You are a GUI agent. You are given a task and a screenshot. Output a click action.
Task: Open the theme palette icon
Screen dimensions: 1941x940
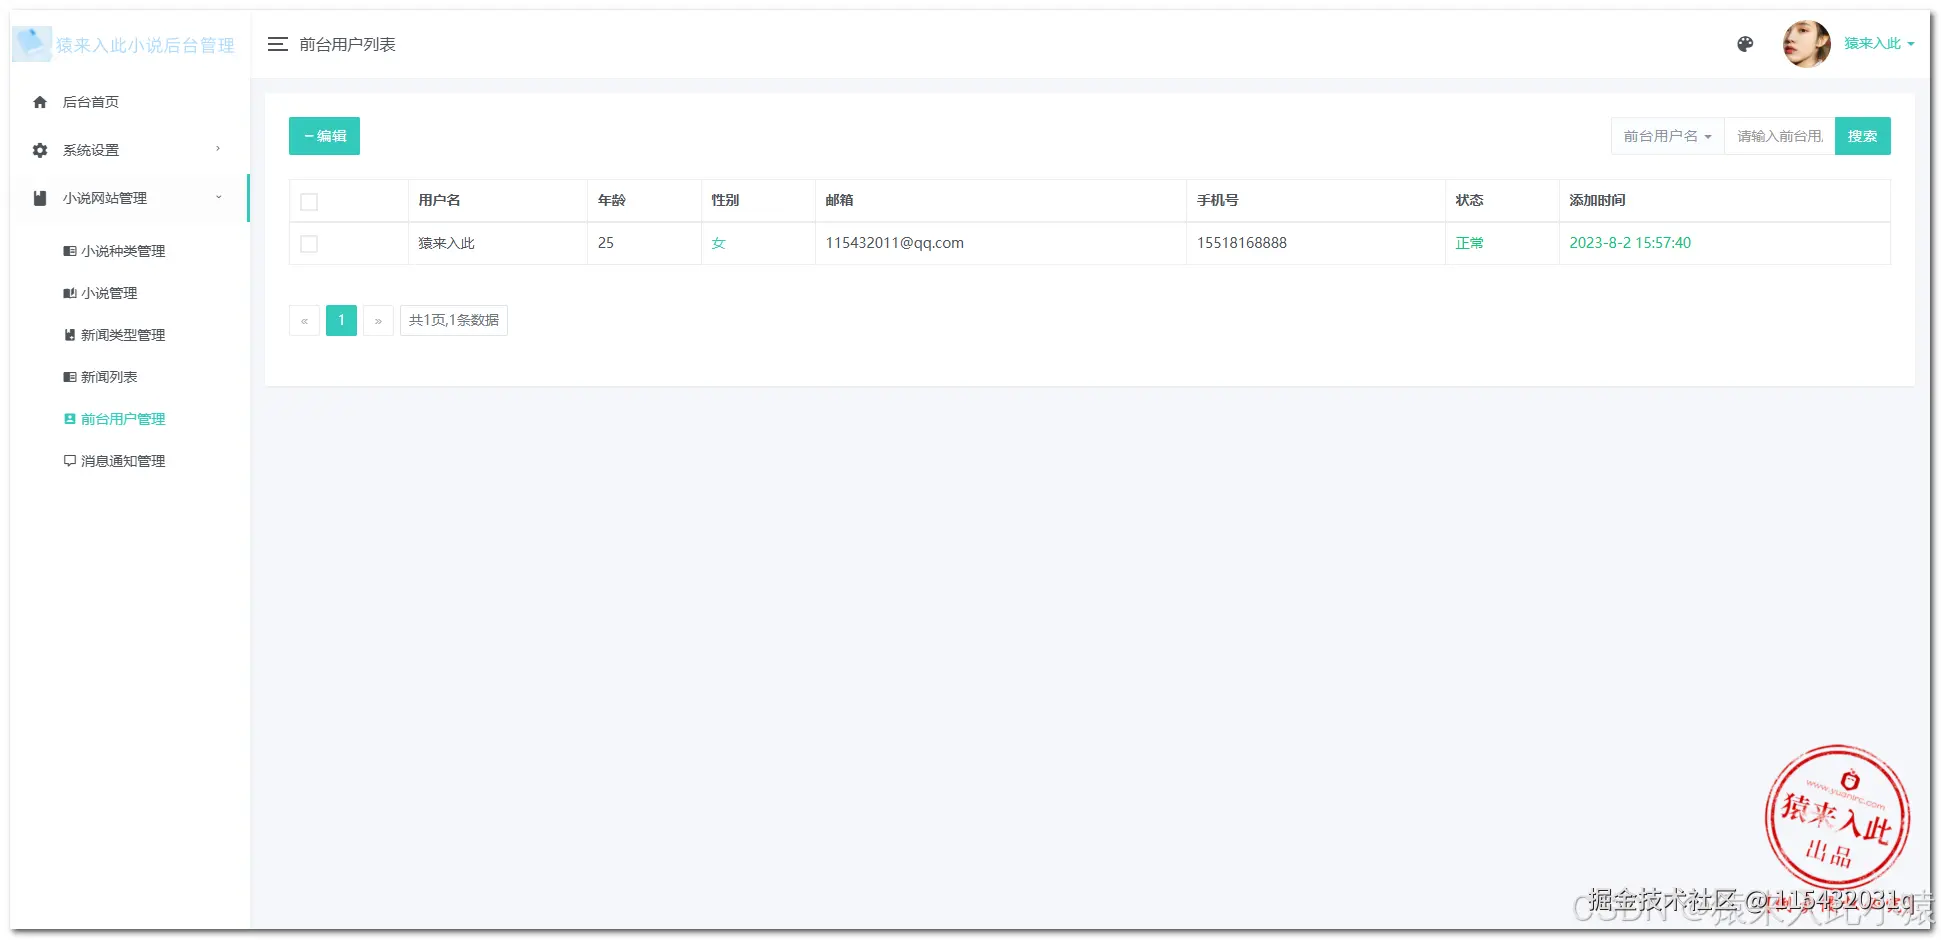[x=1745, y=44]
